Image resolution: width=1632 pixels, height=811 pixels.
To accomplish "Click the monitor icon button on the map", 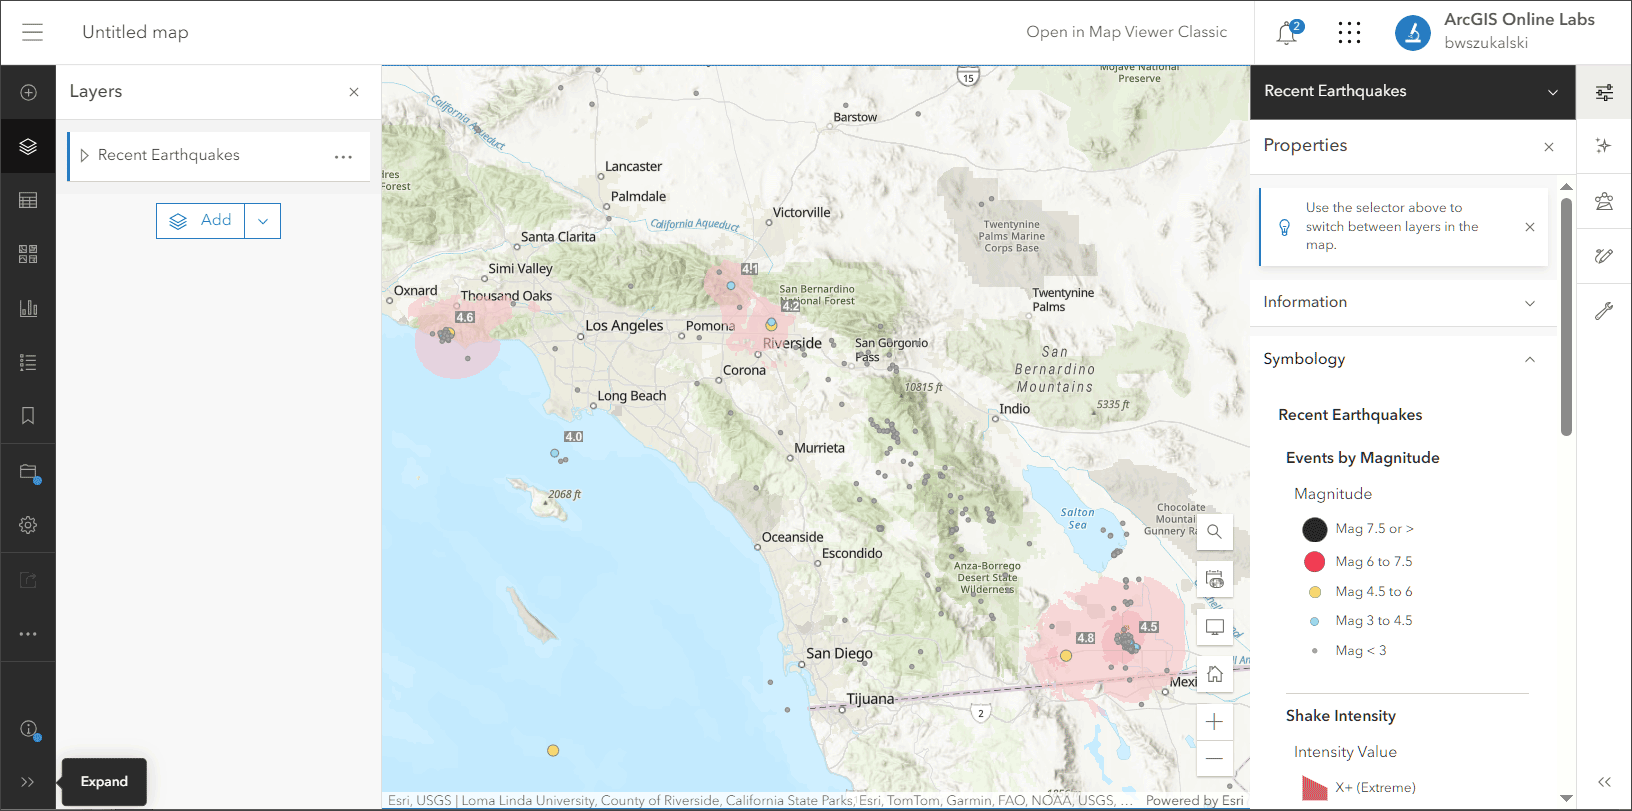I will (1214, 627).
